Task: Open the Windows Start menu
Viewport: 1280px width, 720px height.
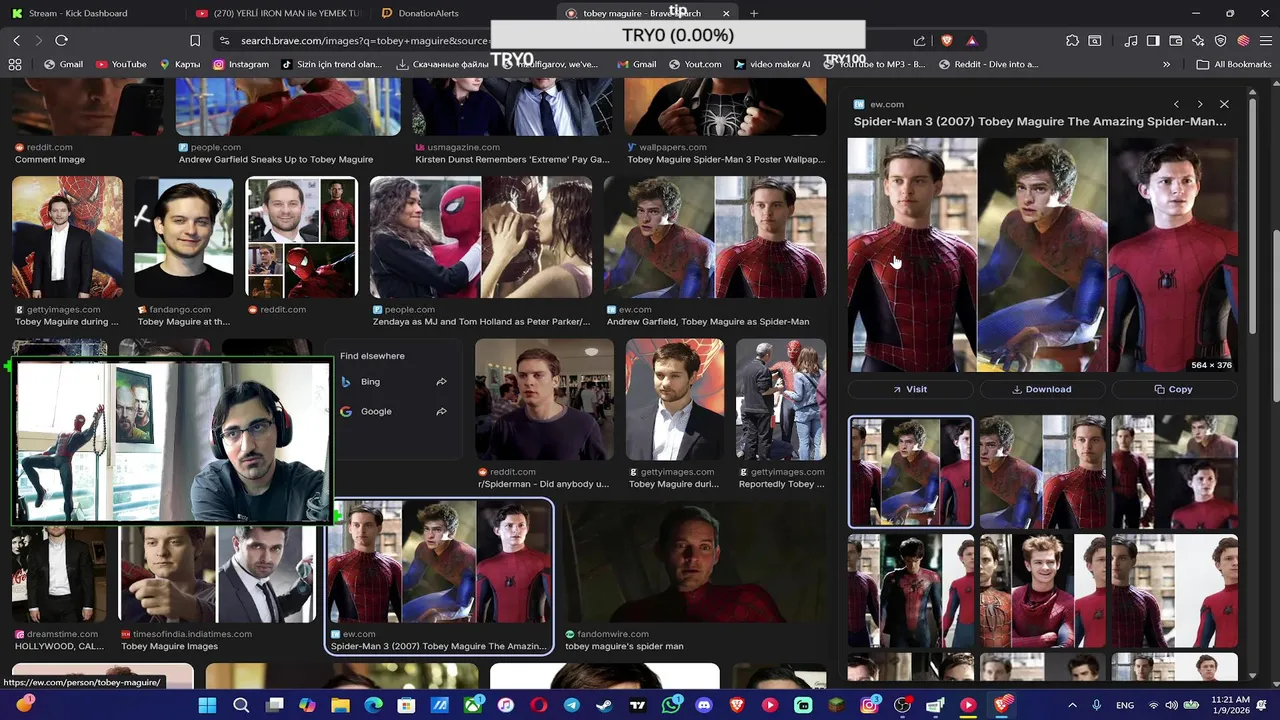Action: [207, 705]
